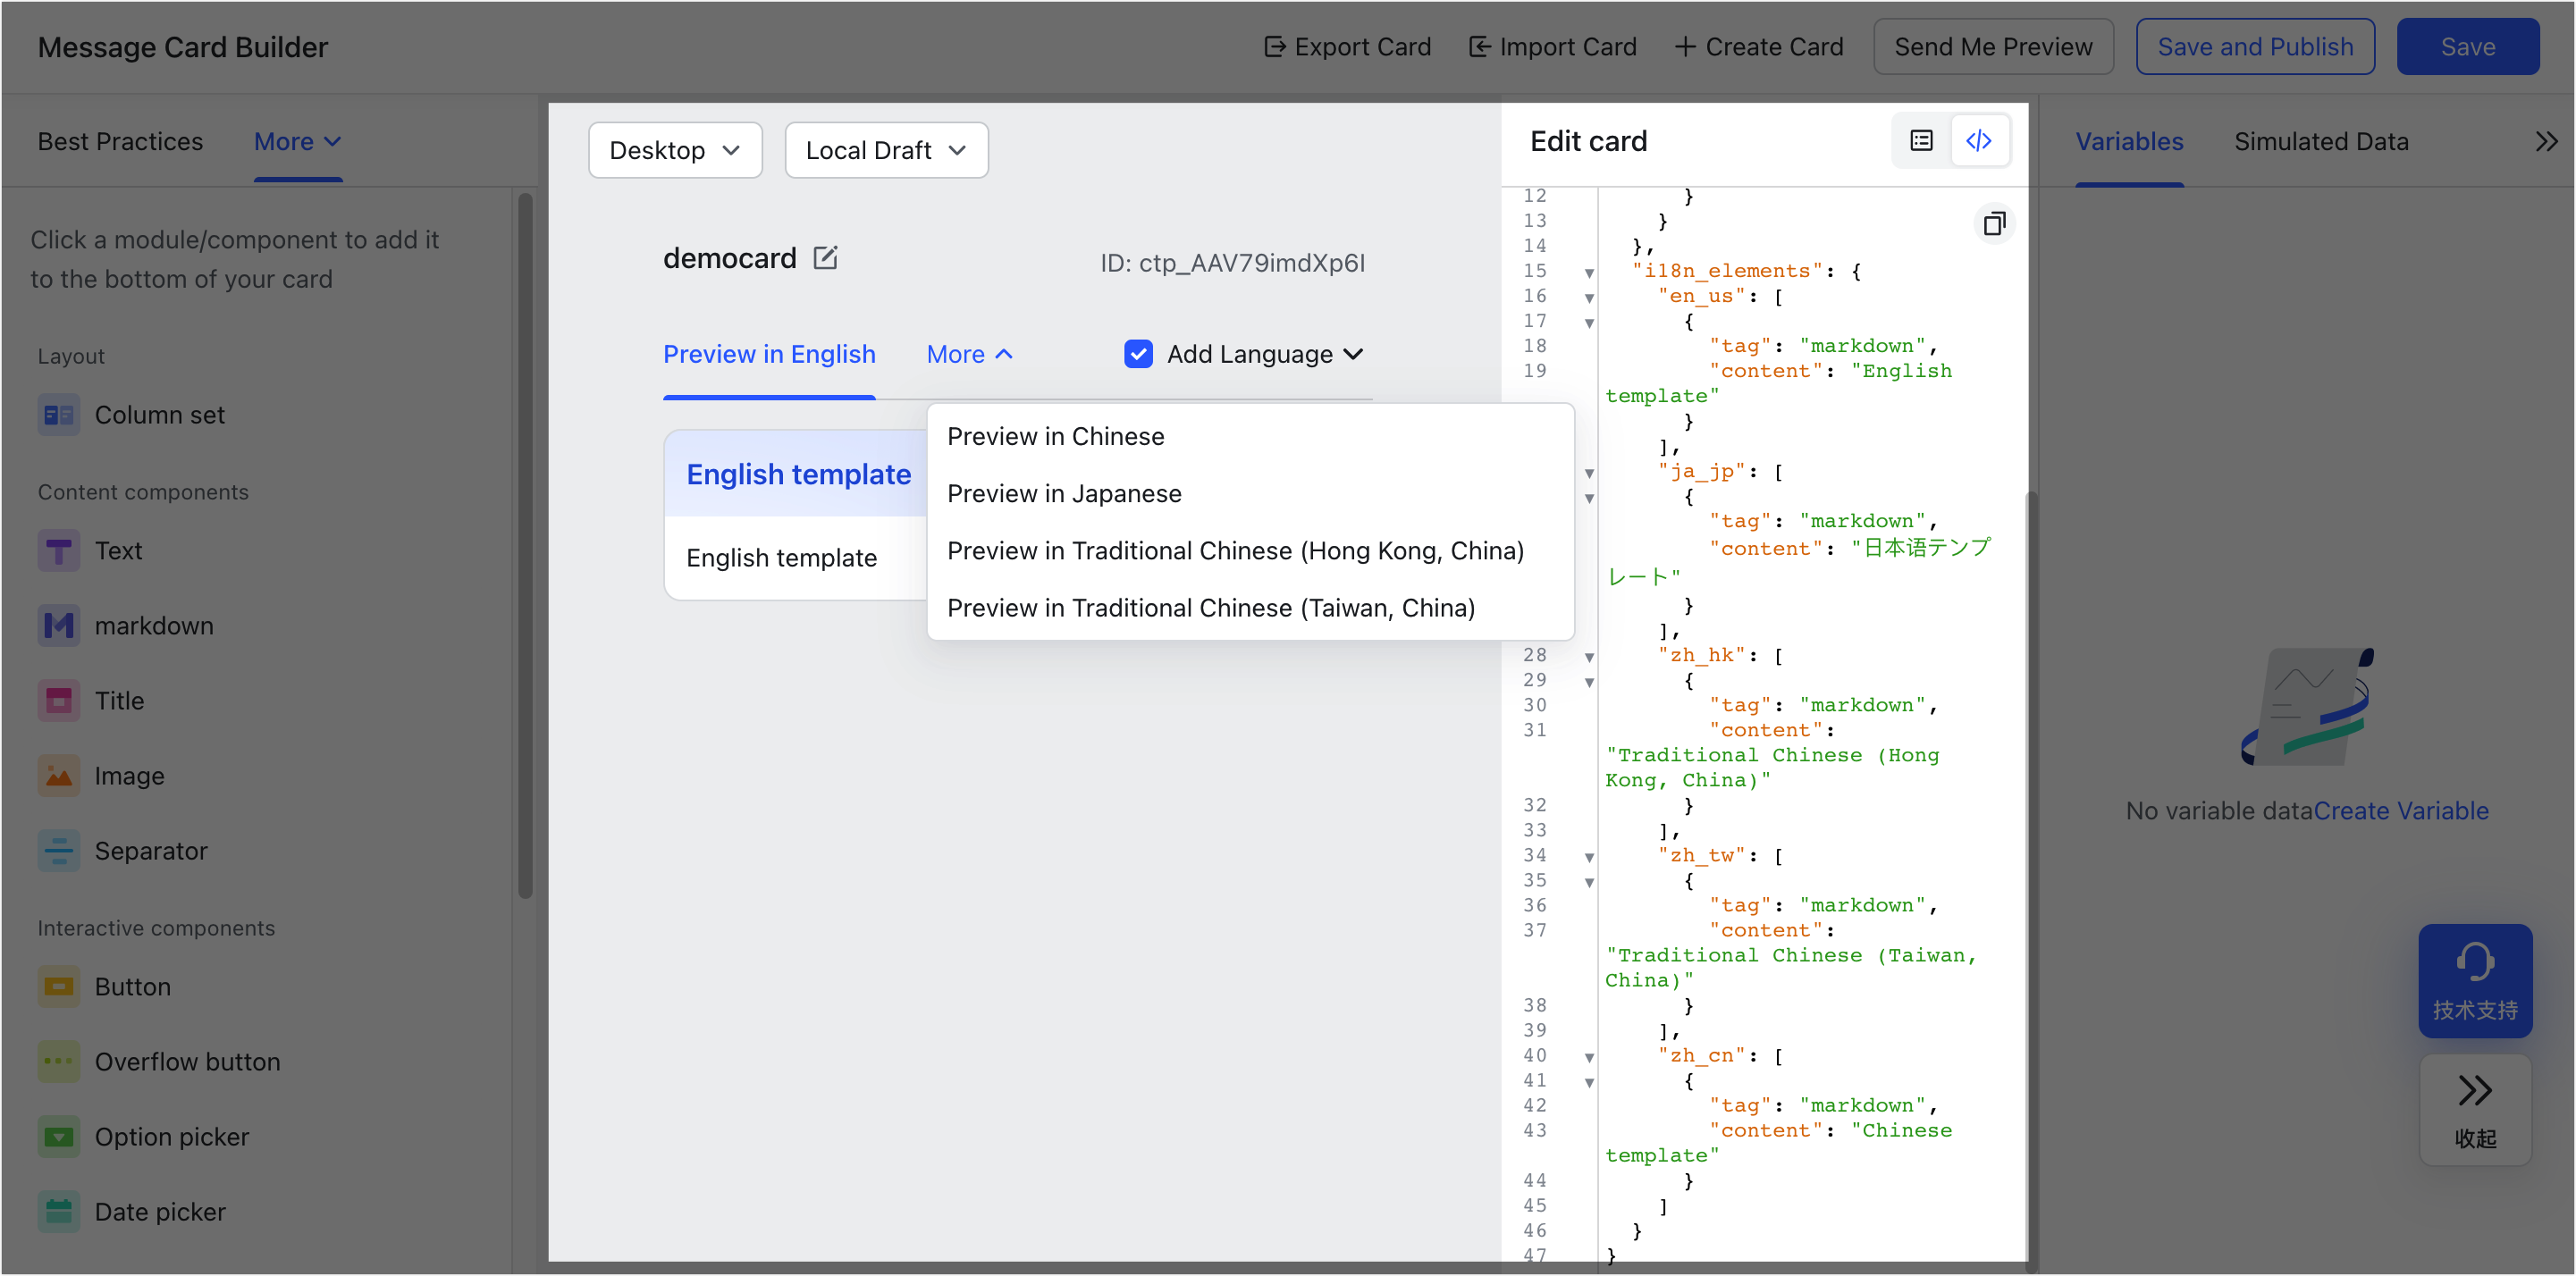
Task: Add the Date picker component icon
Action: [58, 1212]
